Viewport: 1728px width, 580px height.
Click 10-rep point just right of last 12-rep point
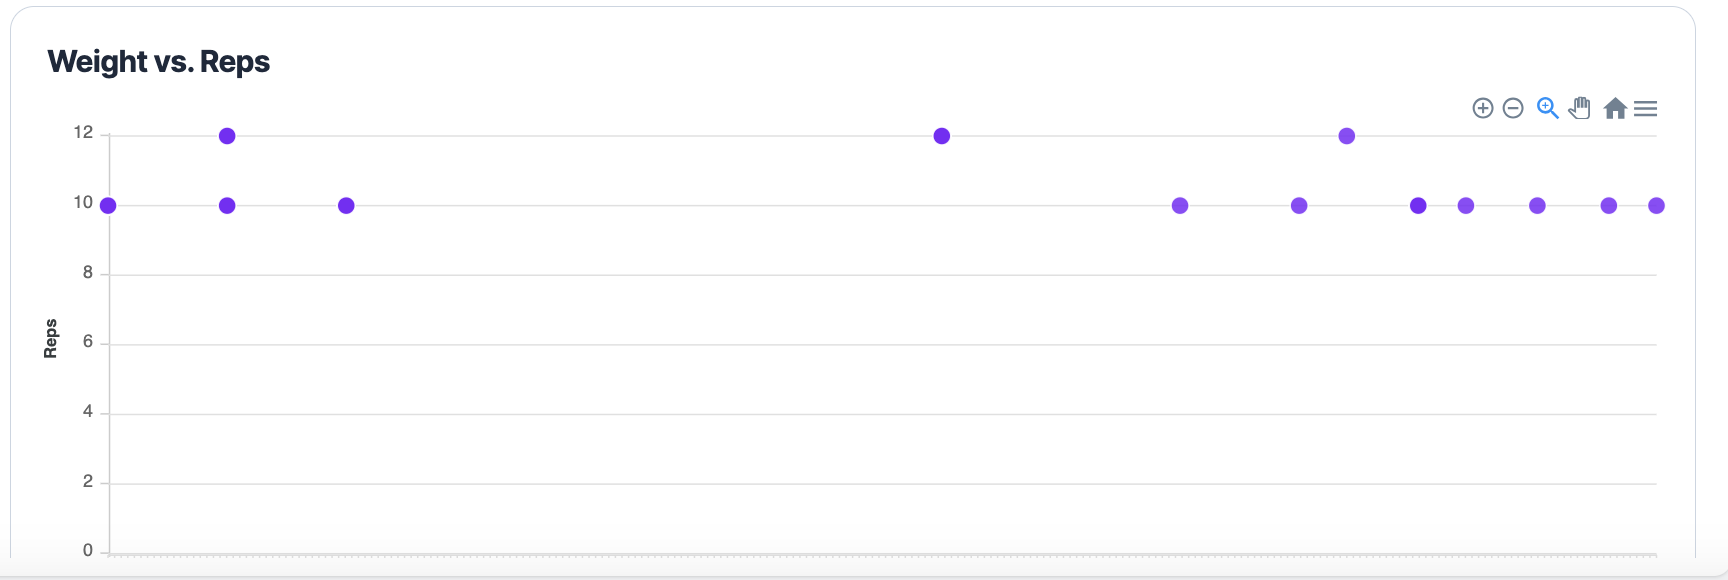[x=1418, y=206]
